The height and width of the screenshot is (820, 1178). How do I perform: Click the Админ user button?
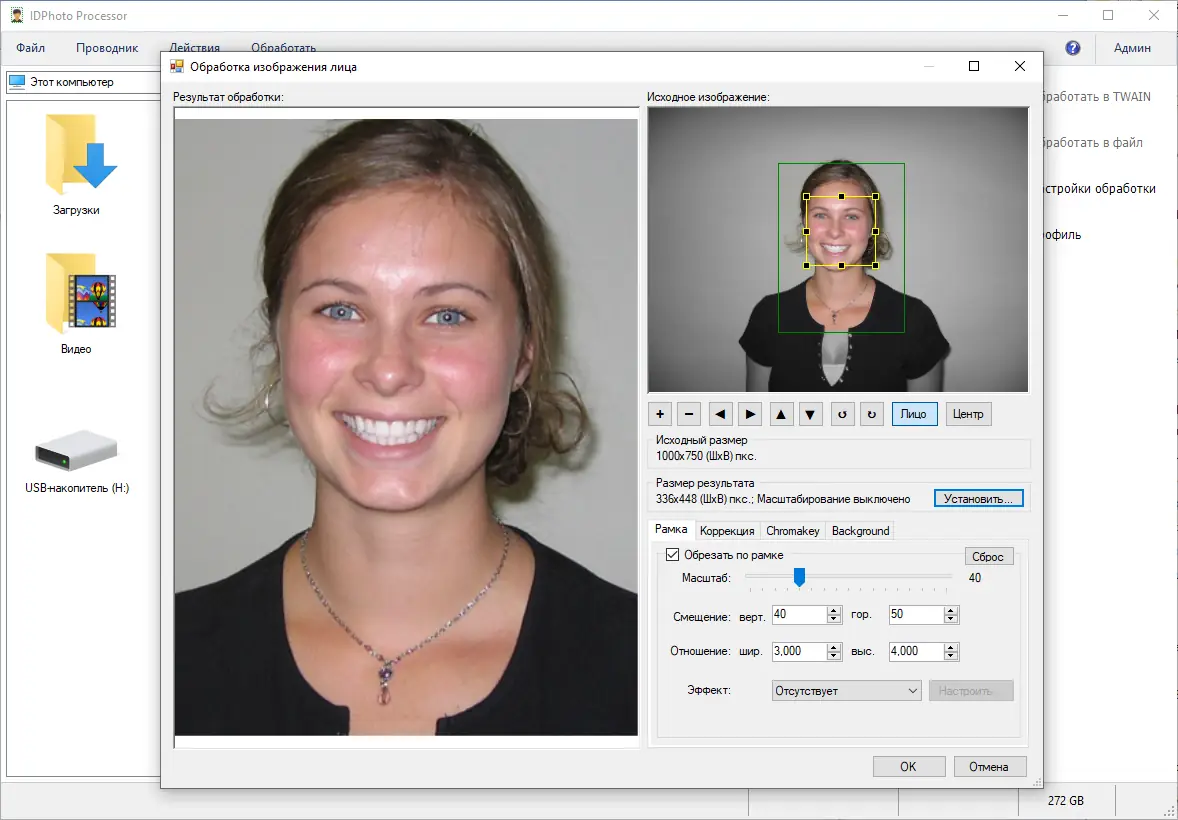(x=1132, y=48)
